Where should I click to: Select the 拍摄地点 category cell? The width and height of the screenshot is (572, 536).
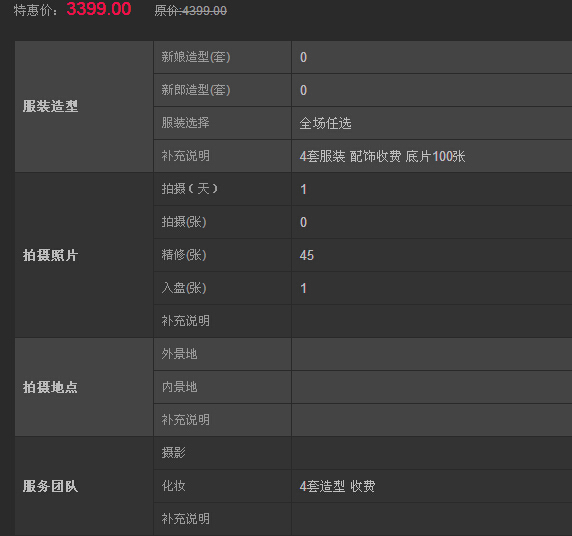[84, 387]
